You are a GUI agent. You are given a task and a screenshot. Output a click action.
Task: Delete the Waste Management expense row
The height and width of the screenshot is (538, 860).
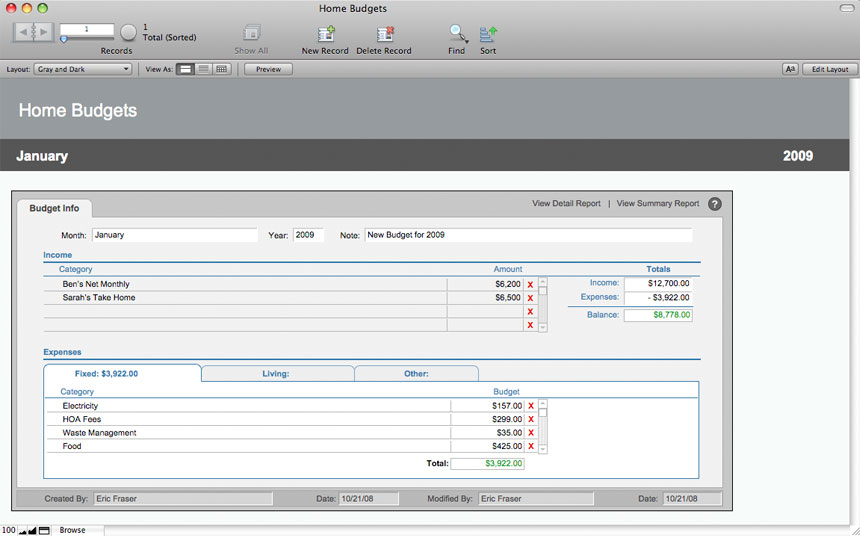click(531, 433)
